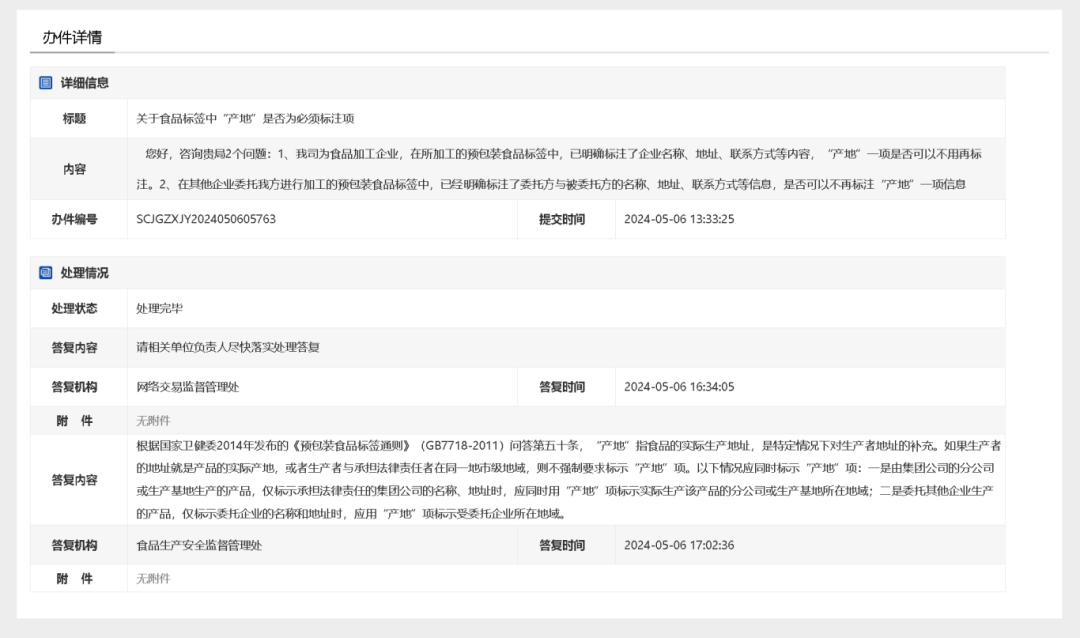Click 答复时间 label beside 17:02:36
Viewport: 1080px width, 638px height.
click(562, 545)
